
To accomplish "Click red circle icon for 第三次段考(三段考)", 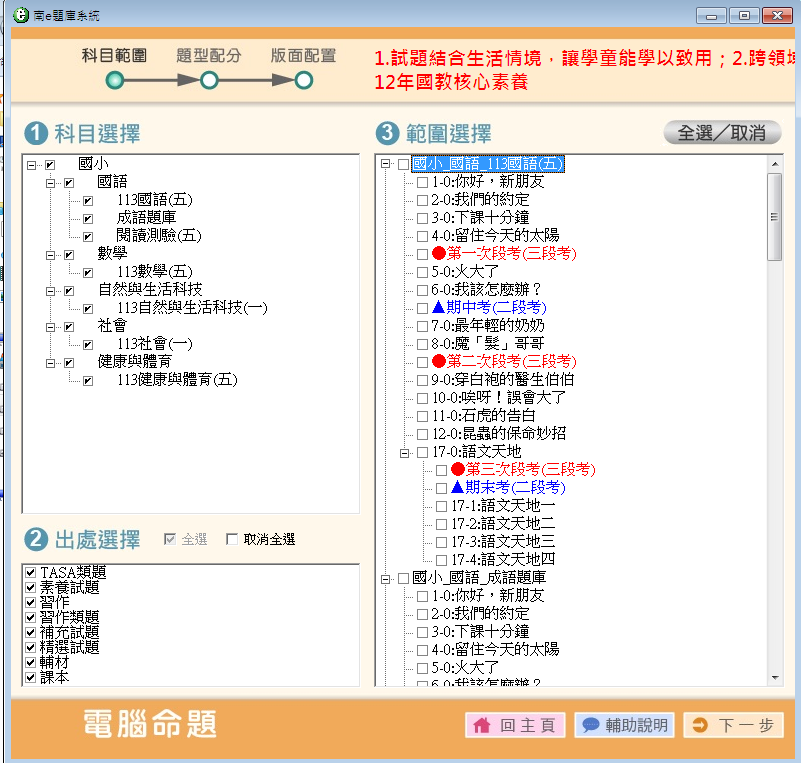I will (x=457, y=469).
